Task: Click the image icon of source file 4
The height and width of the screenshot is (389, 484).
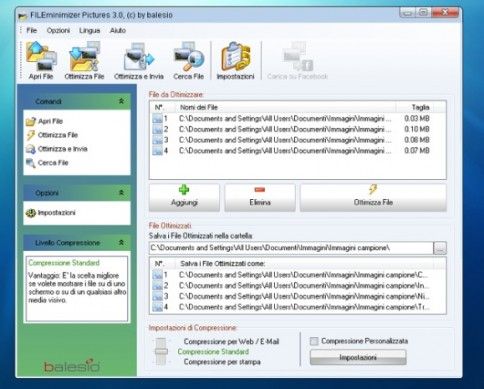Action: tap(157, 151)
